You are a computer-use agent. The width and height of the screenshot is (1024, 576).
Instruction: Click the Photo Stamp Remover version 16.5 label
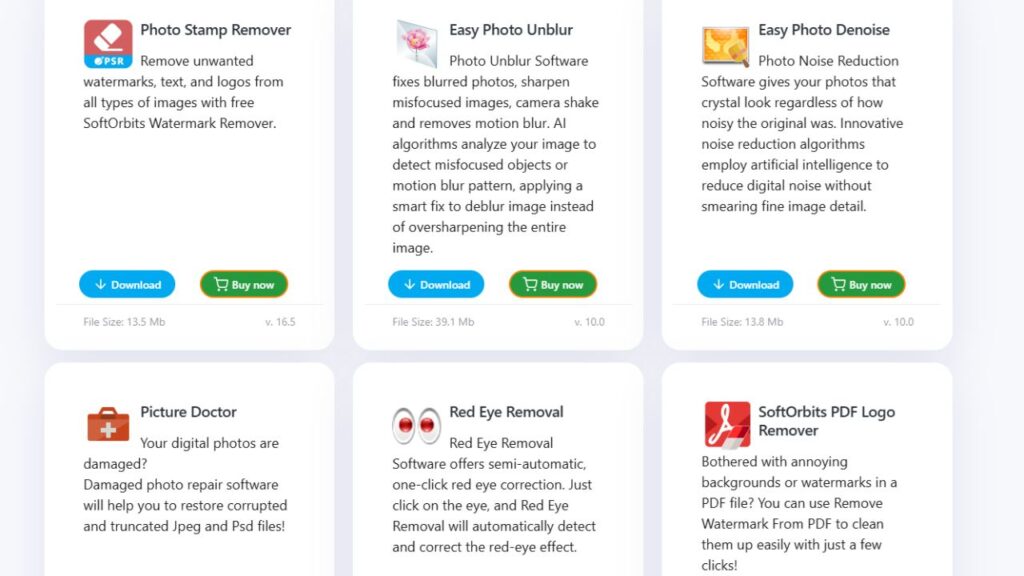pyautogui.click(x=280, y=322)
